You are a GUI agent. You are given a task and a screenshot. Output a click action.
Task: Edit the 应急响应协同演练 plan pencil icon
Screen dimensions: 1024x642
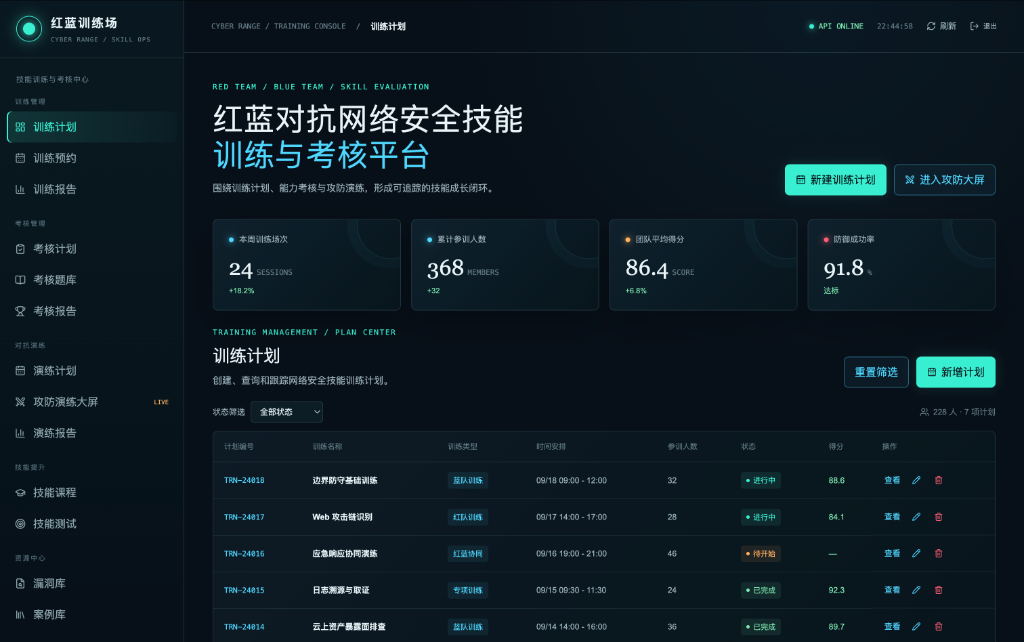pos(916,553)
